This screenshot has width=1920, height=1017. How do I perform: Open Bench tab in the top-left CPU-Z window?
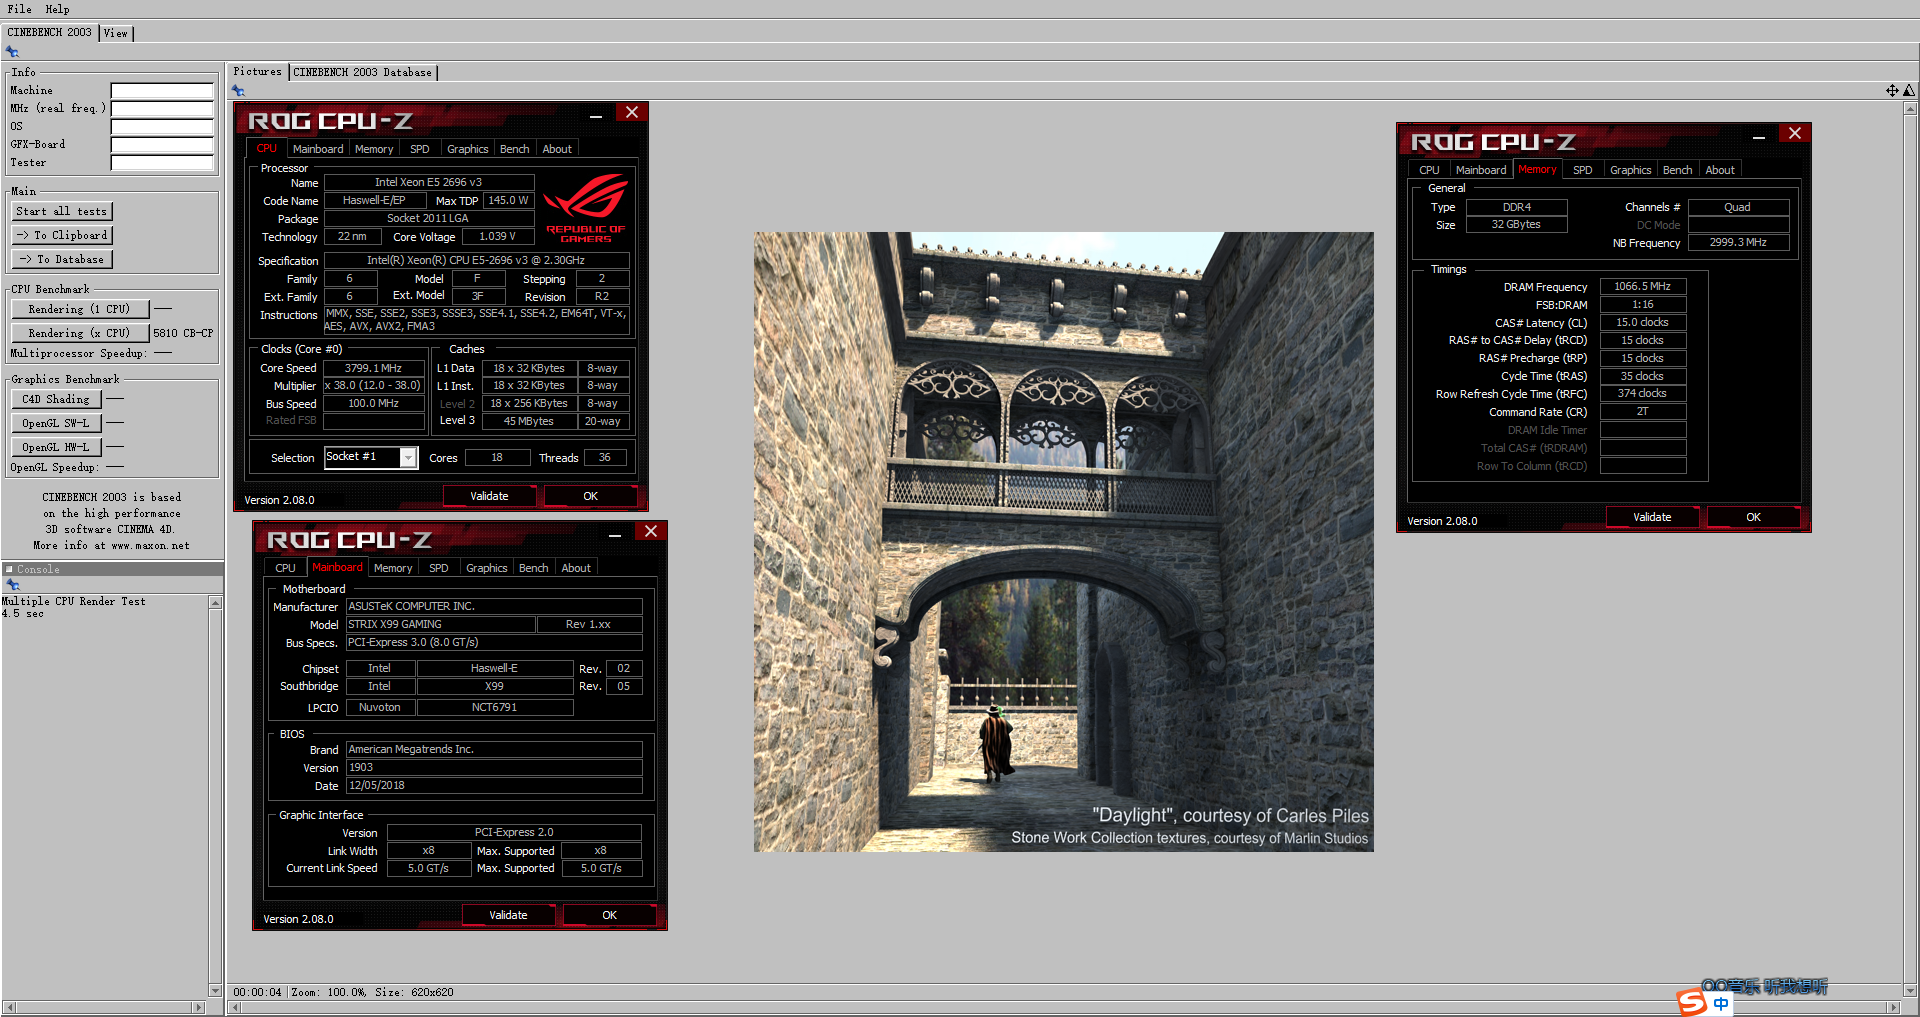(x=515, y=149)
